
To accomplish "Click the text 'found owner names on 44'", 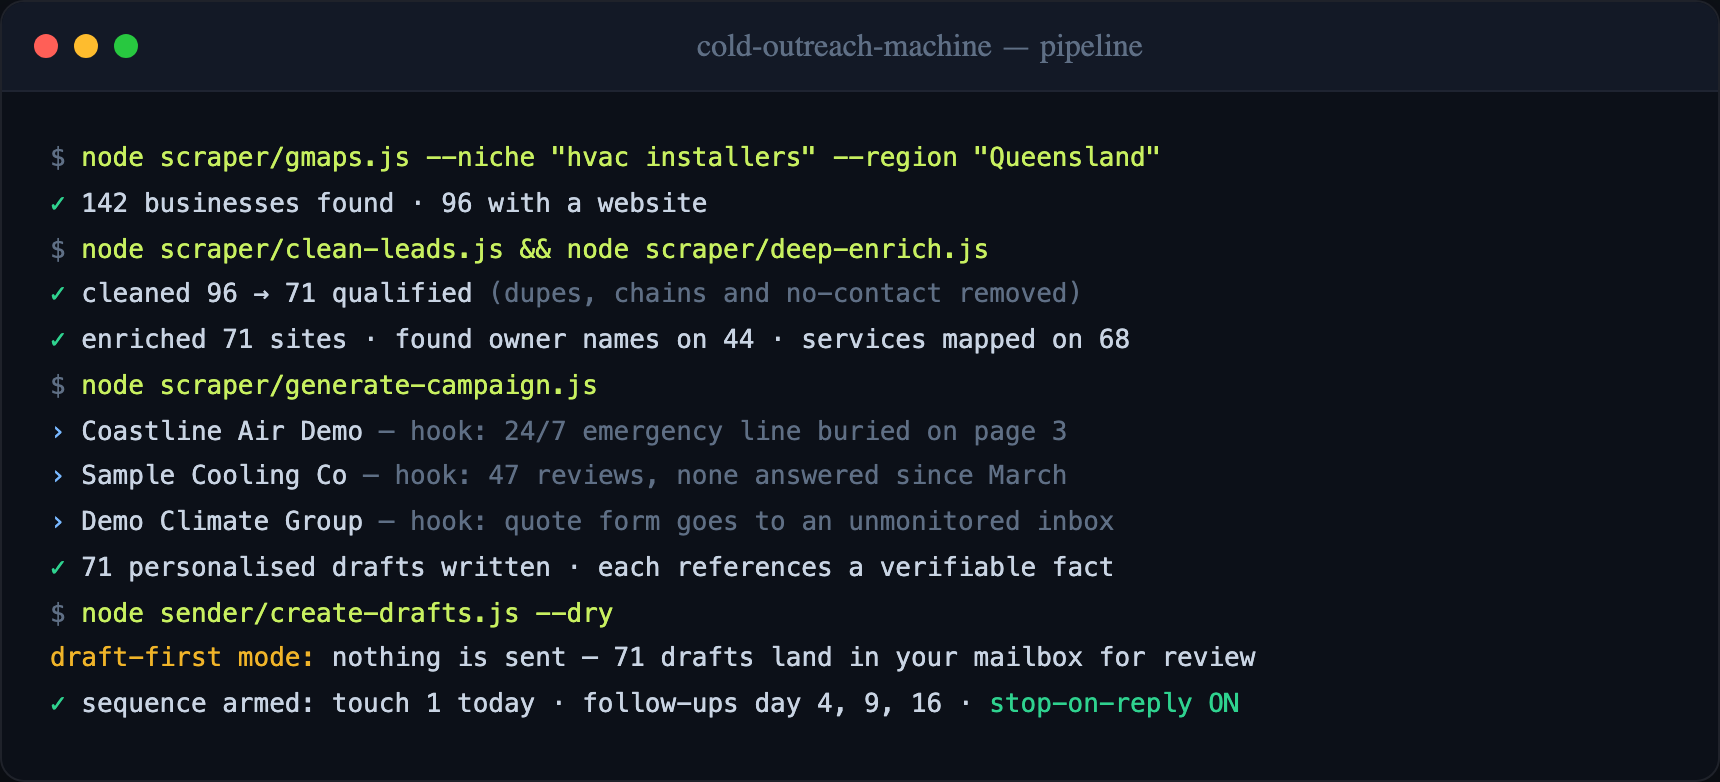I will pos(574,339).
